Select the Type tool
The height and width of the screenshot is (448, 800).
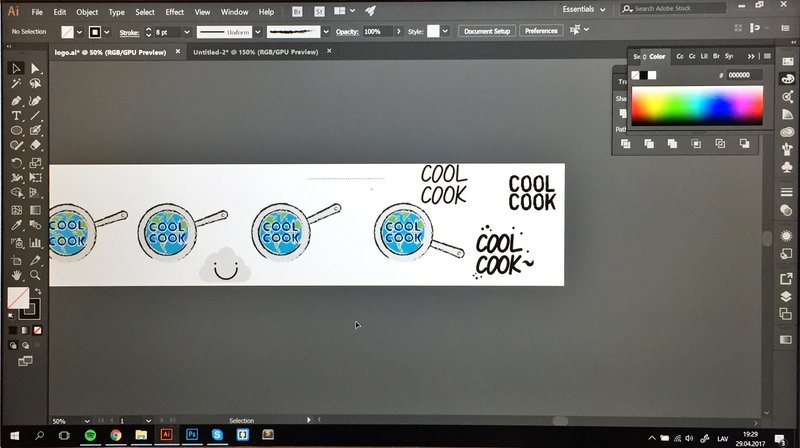[16, 115]
